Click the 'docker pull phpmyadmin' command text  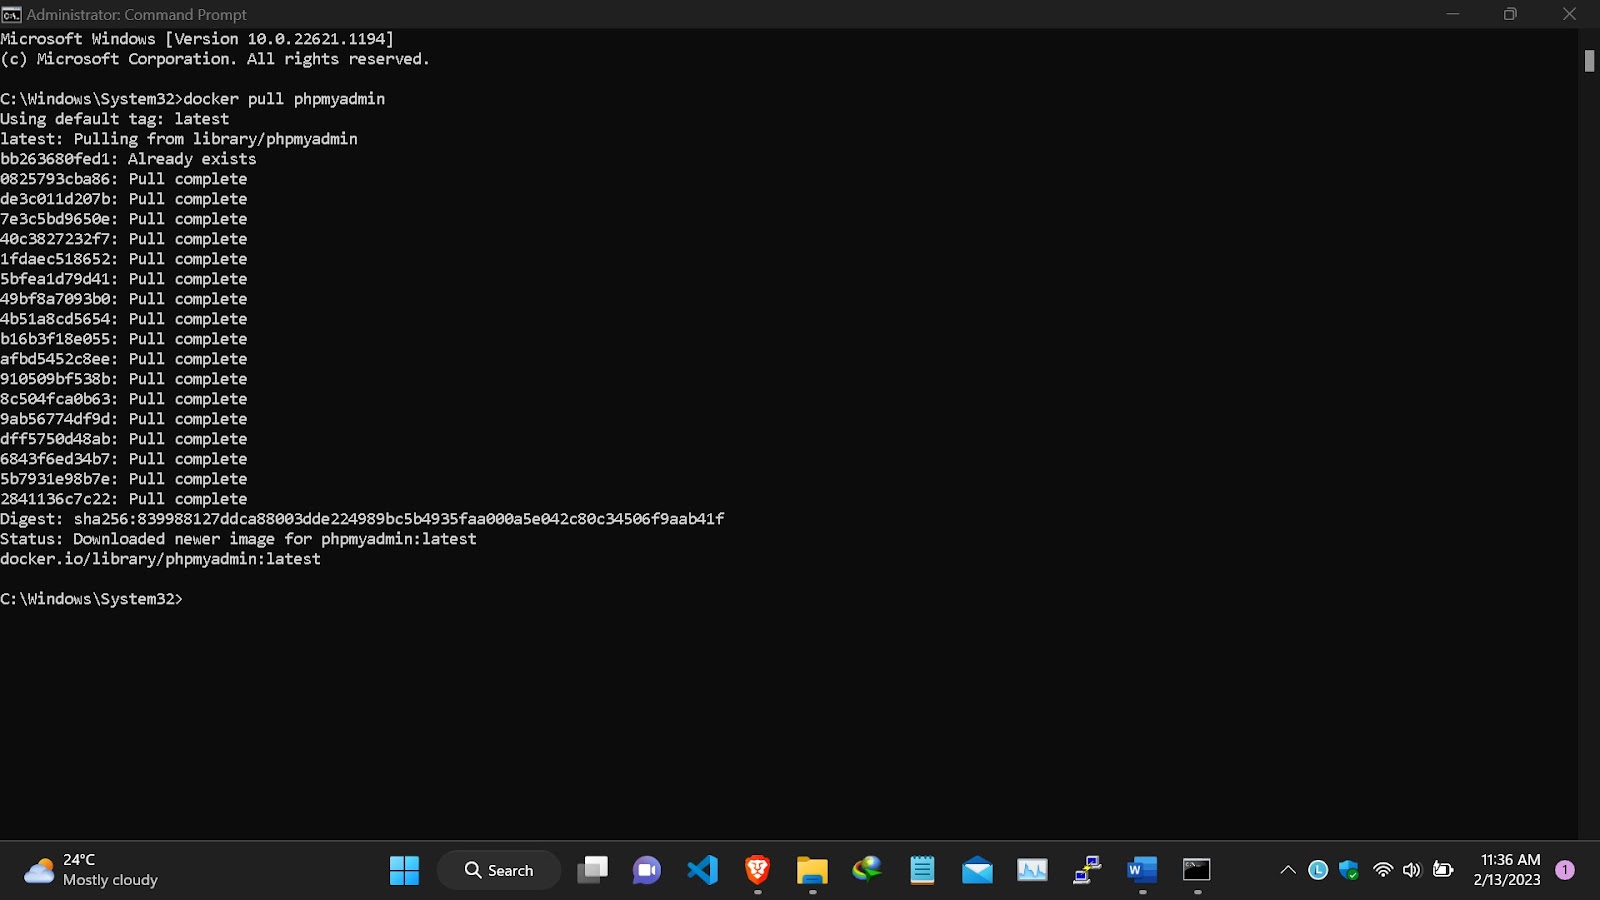point(284,99)
